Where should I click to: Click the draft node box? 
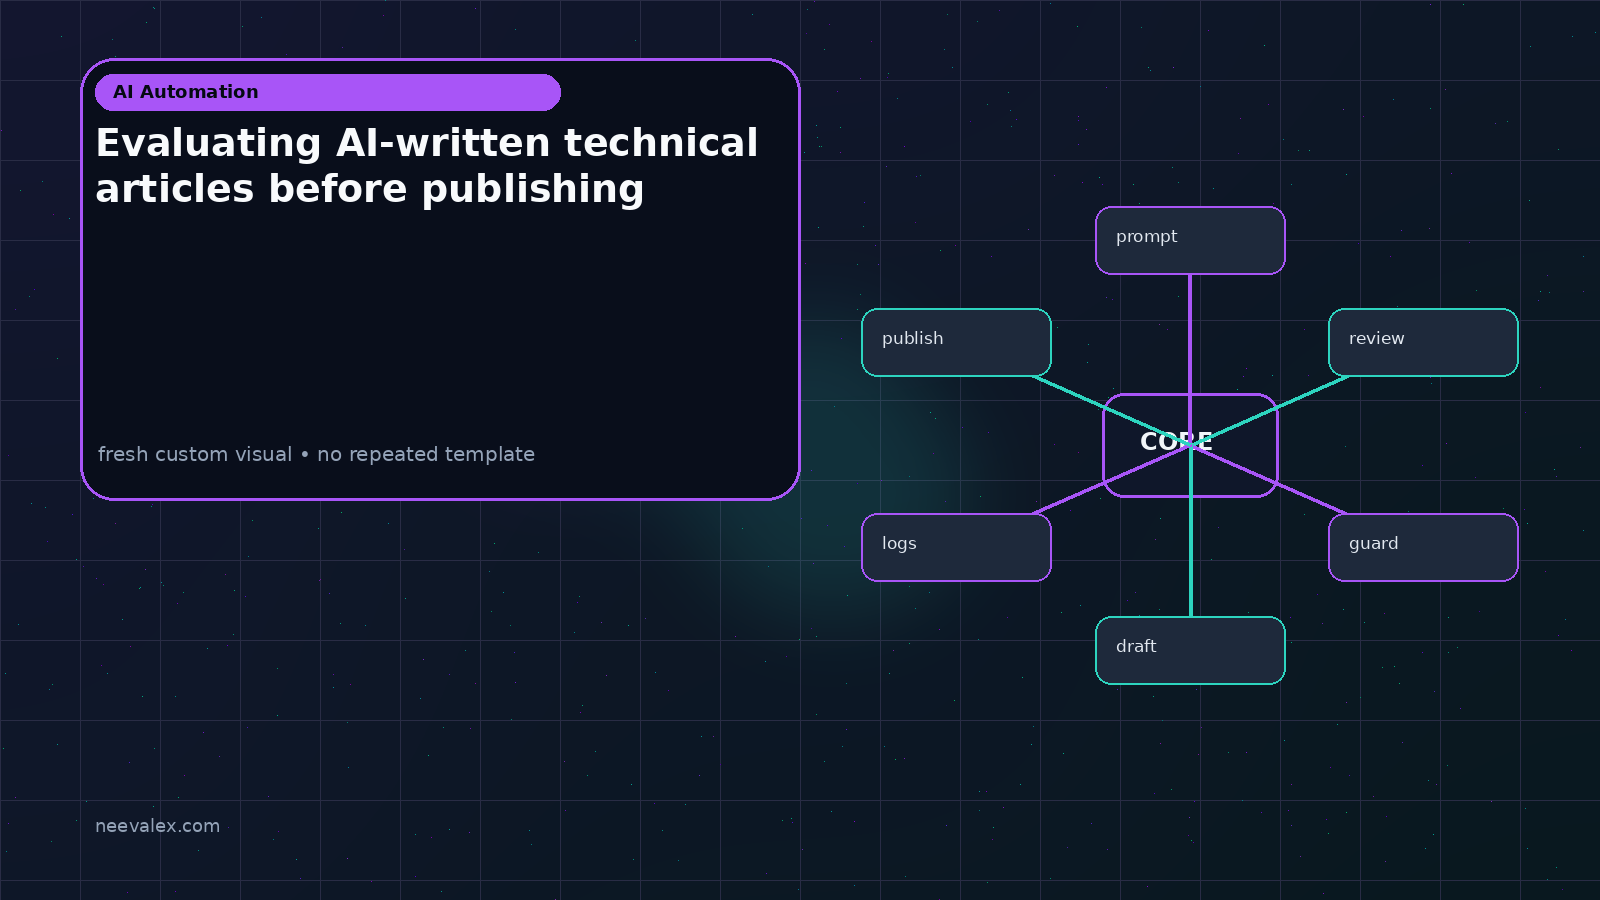pos(1190,650)
